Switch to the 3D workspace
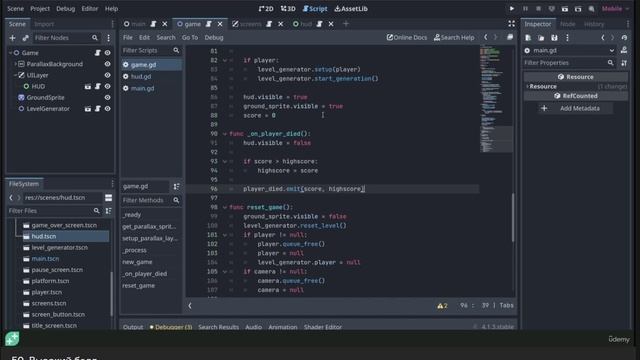 click(288, 9)
